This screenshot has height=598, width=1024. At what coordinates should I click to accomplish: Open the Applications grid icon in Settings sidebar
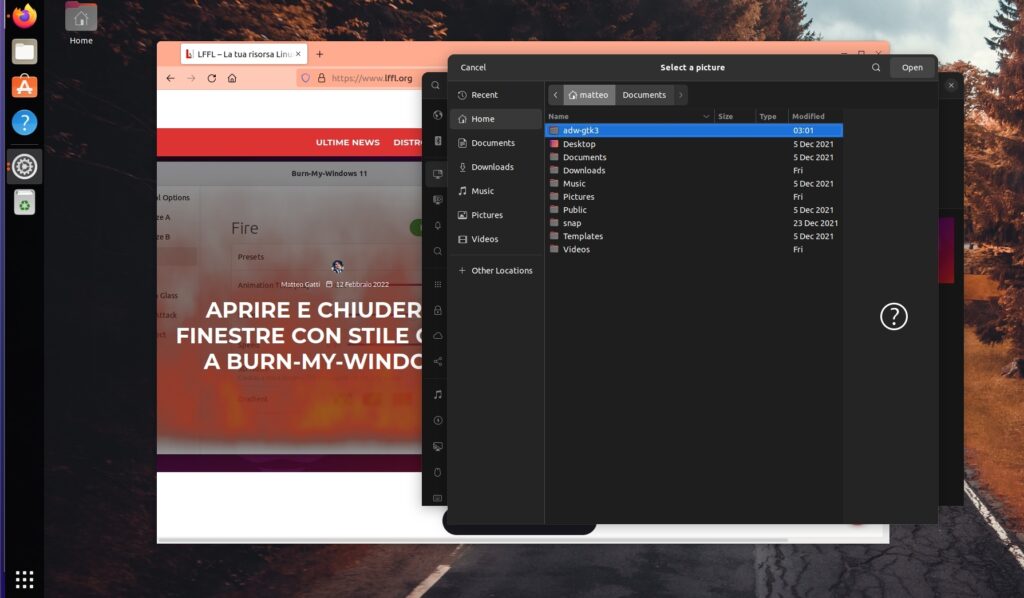pyautogui.click(x=438, y=284)
